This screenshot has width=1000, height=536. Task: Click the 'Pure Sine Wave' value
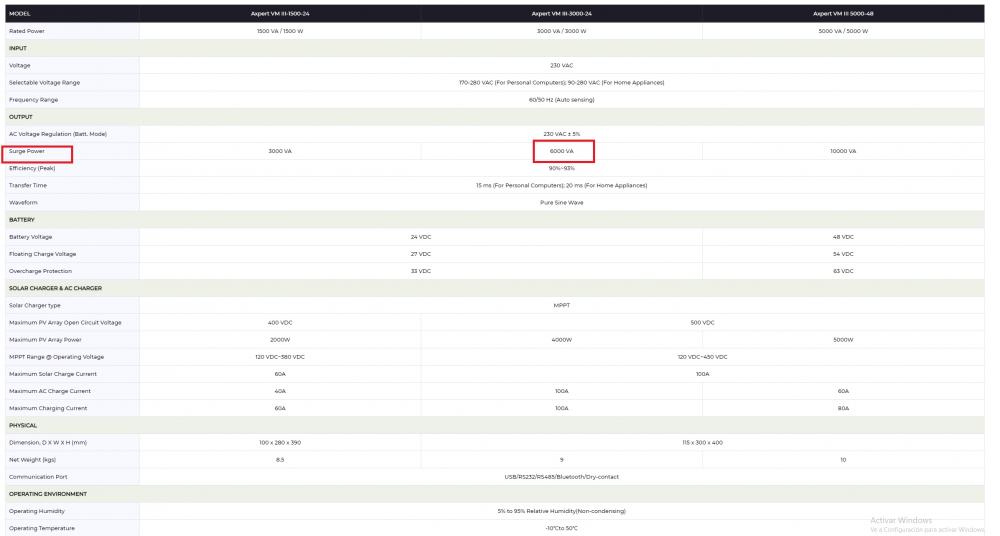click(562, 202)
